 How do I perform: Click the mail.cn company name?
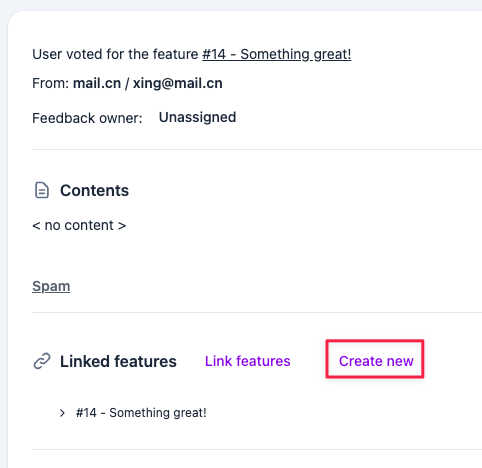(x=97, y=83)
